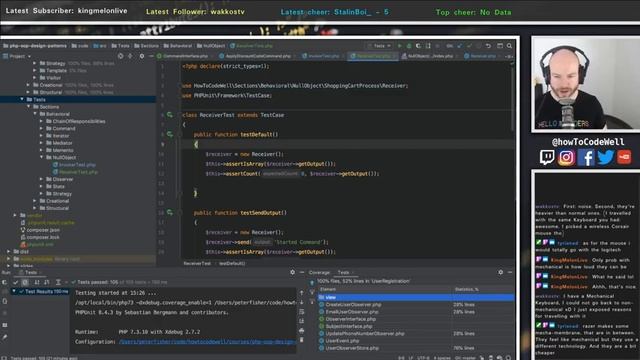Switch to CommandInterface.php editor tab
The height and width of the screenshot is (360, 640).
[x=183, y=56]
